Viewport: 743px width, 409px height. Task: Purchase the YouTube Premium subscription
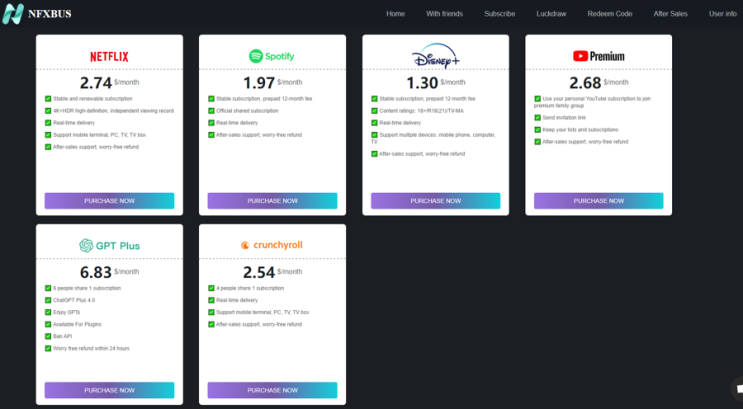point(598,201)
